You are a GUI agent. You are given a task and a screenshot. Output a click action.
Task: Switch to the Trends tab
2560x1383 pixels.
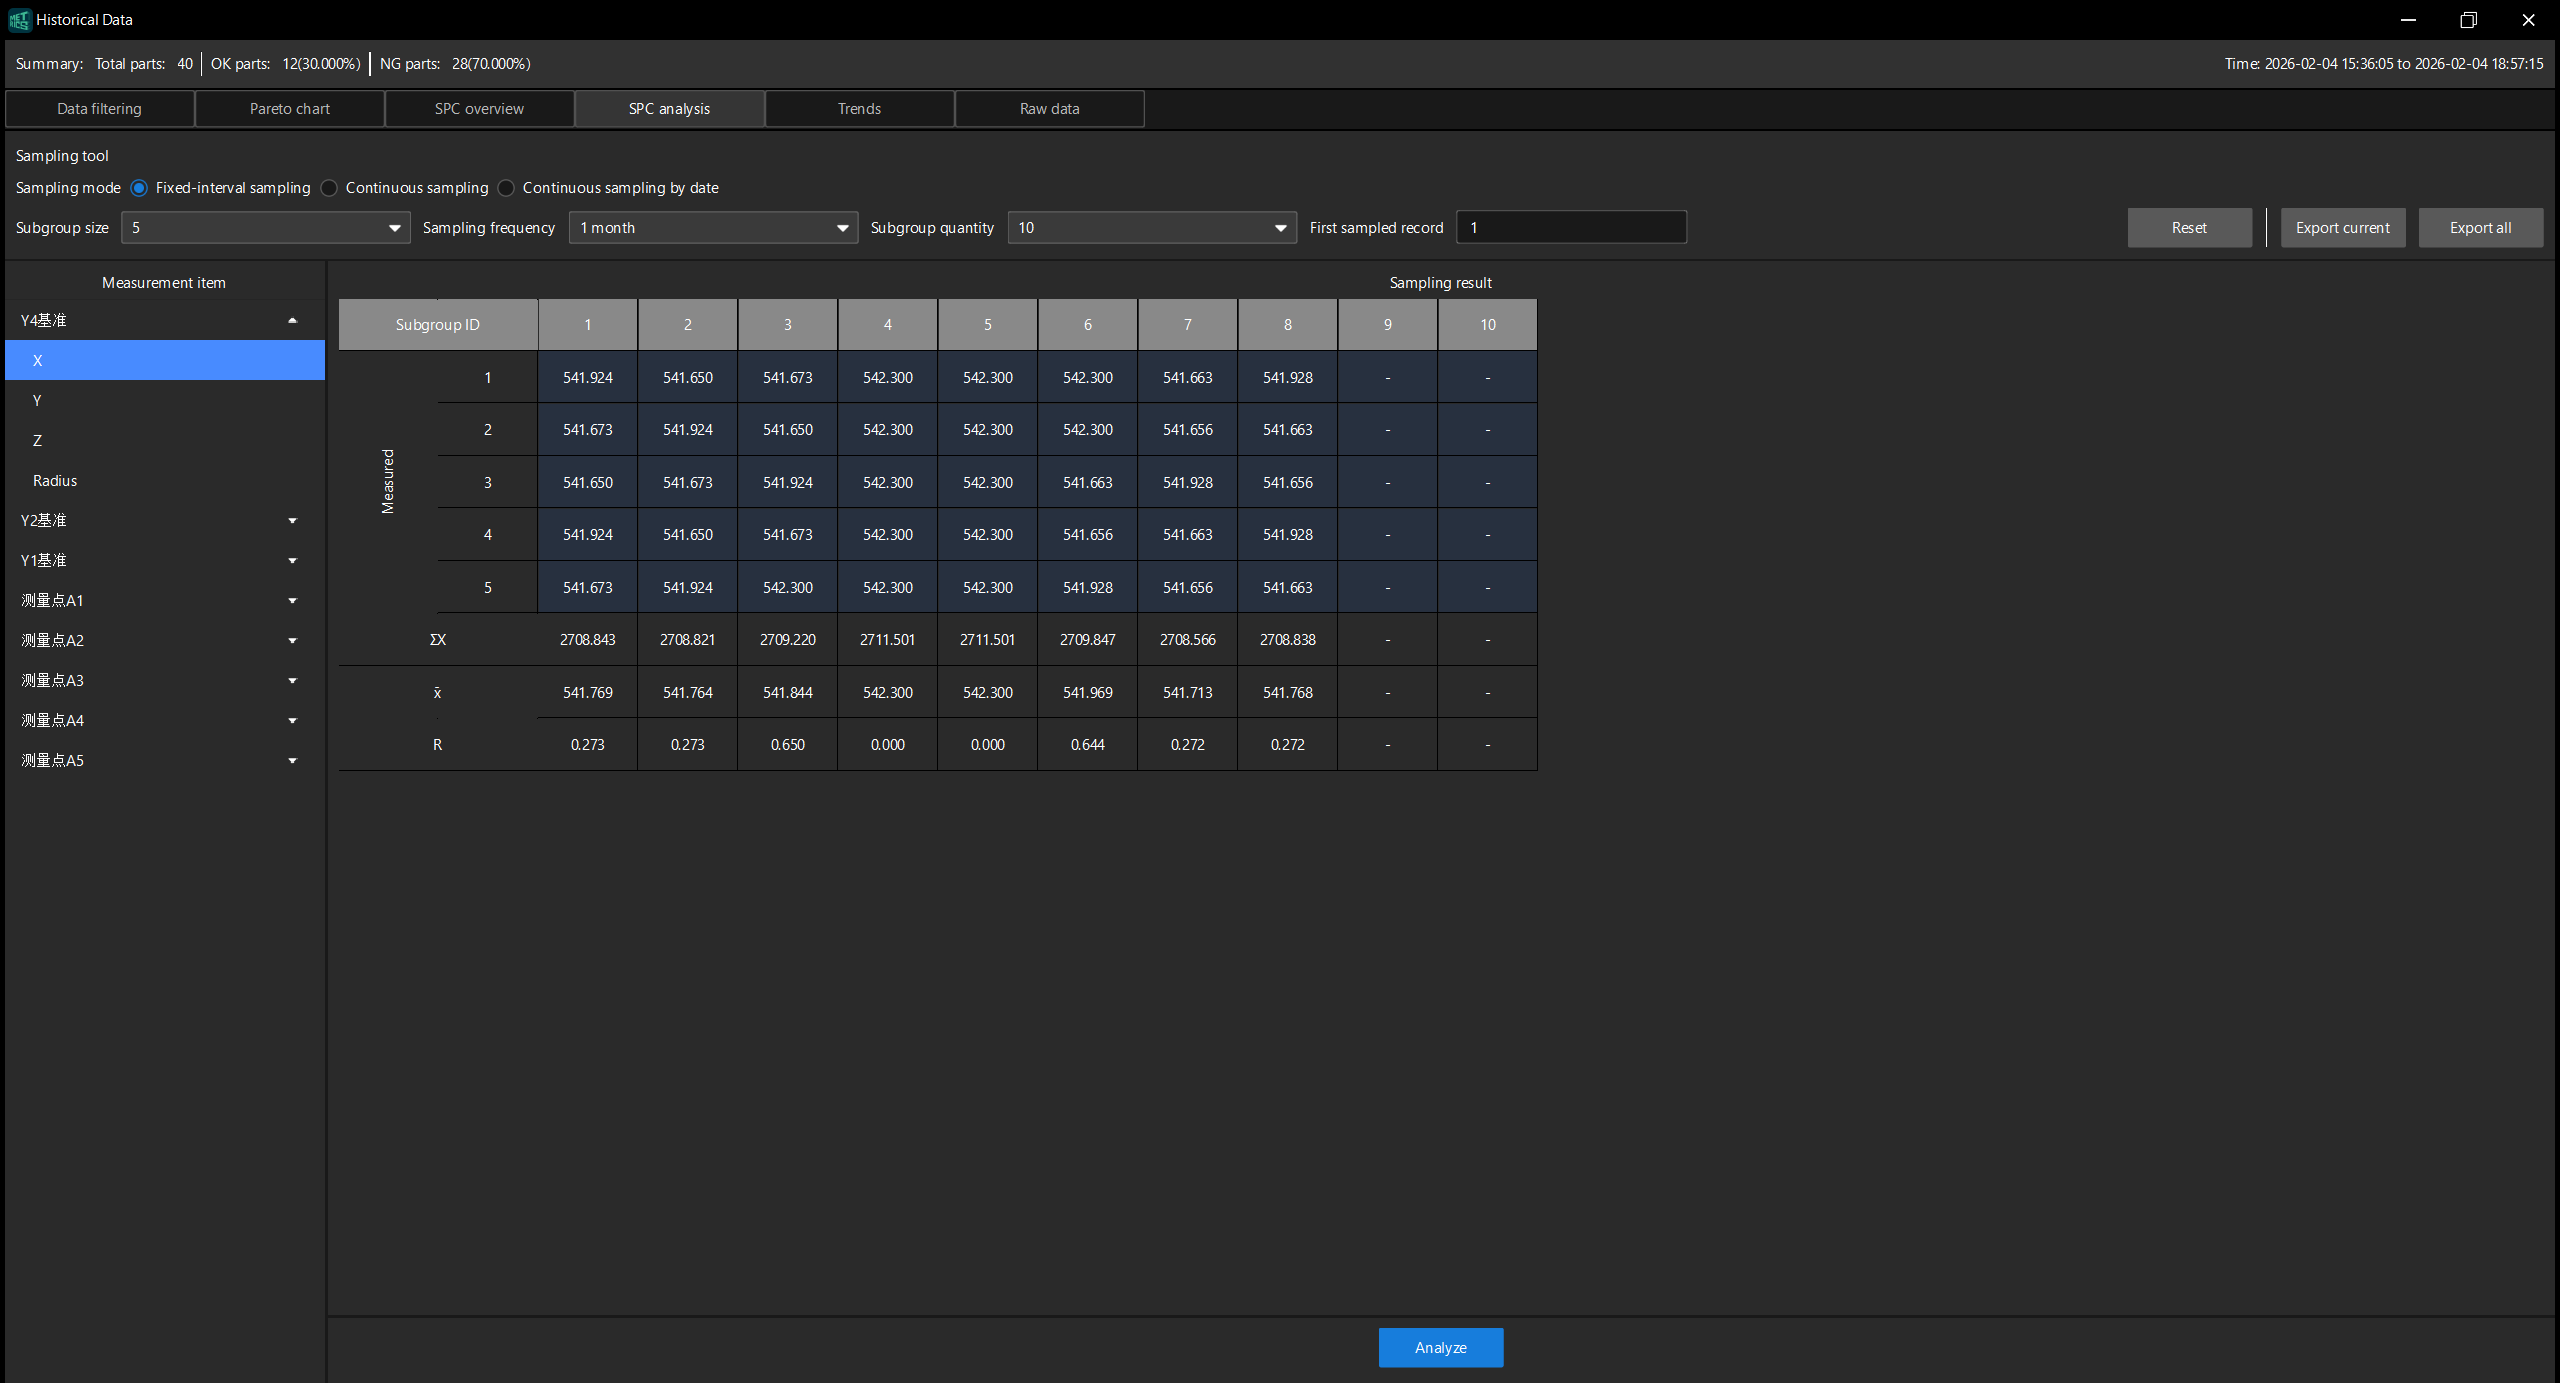859,109
